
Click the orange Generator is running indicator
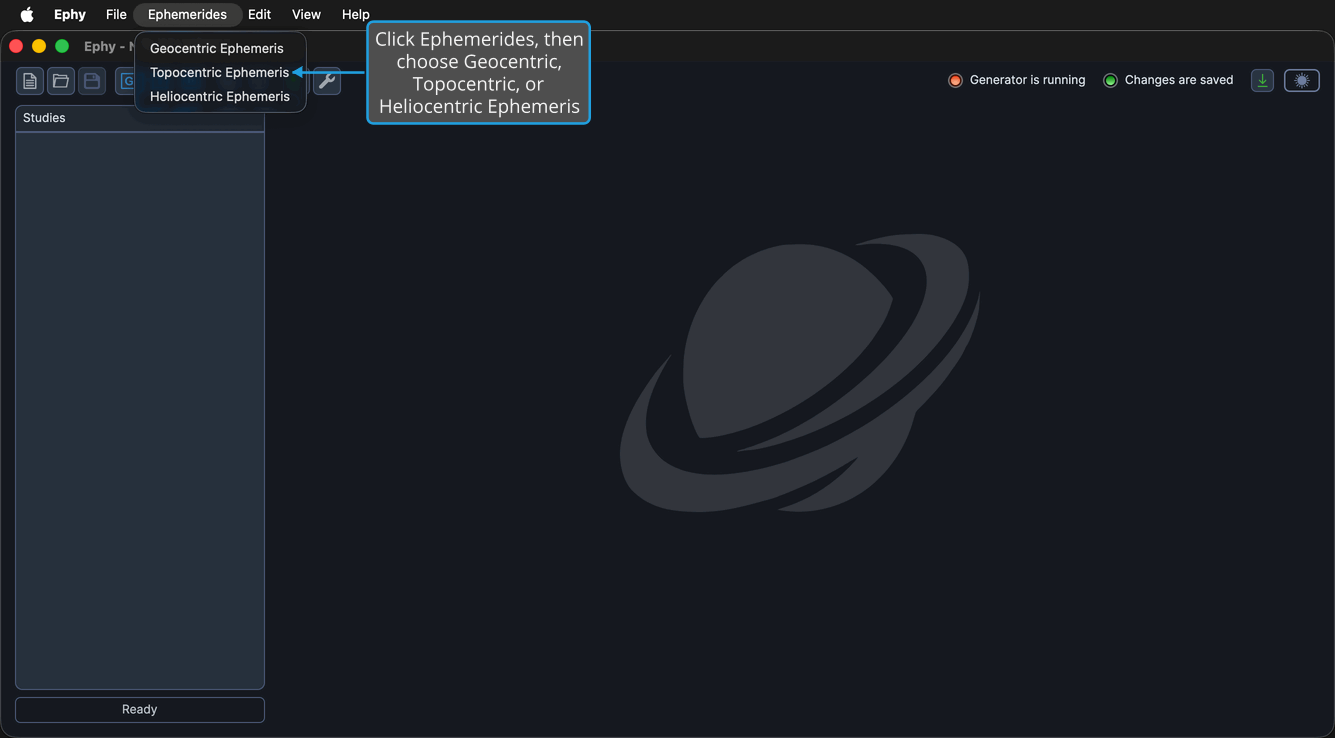(955, 80)
